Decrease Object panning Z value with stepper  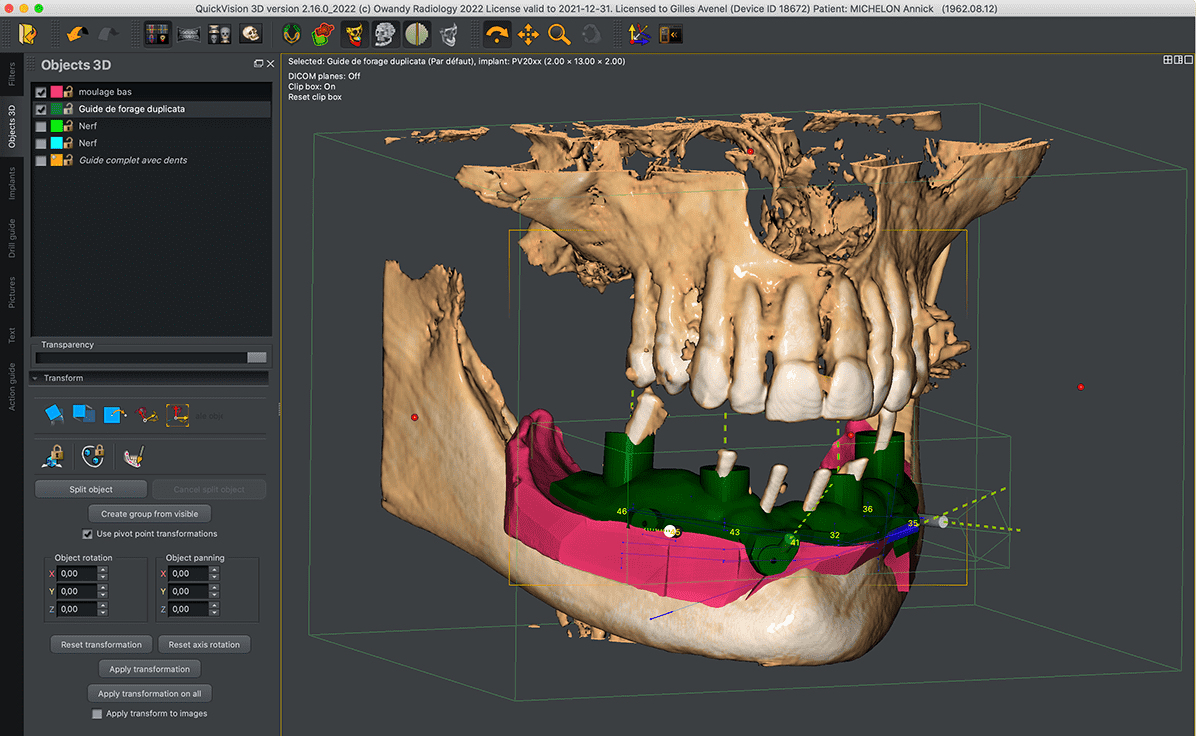click(x=215, y=613)
